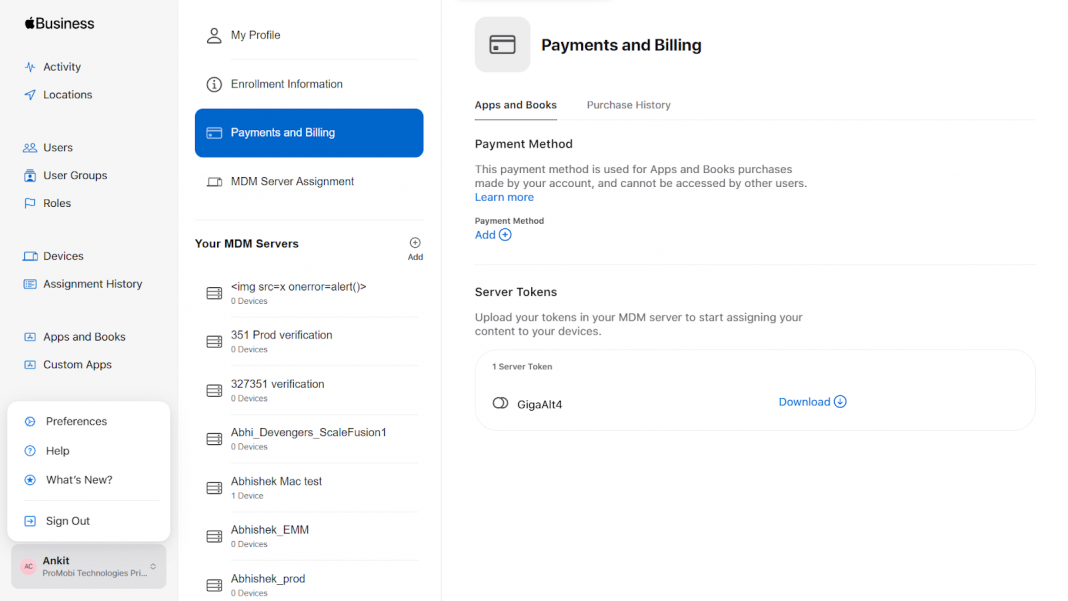Image resolution: width=1068 pixels, height=601 pixels.
Task: Download the GigaAlt4 server token
Action: point(812,401)
